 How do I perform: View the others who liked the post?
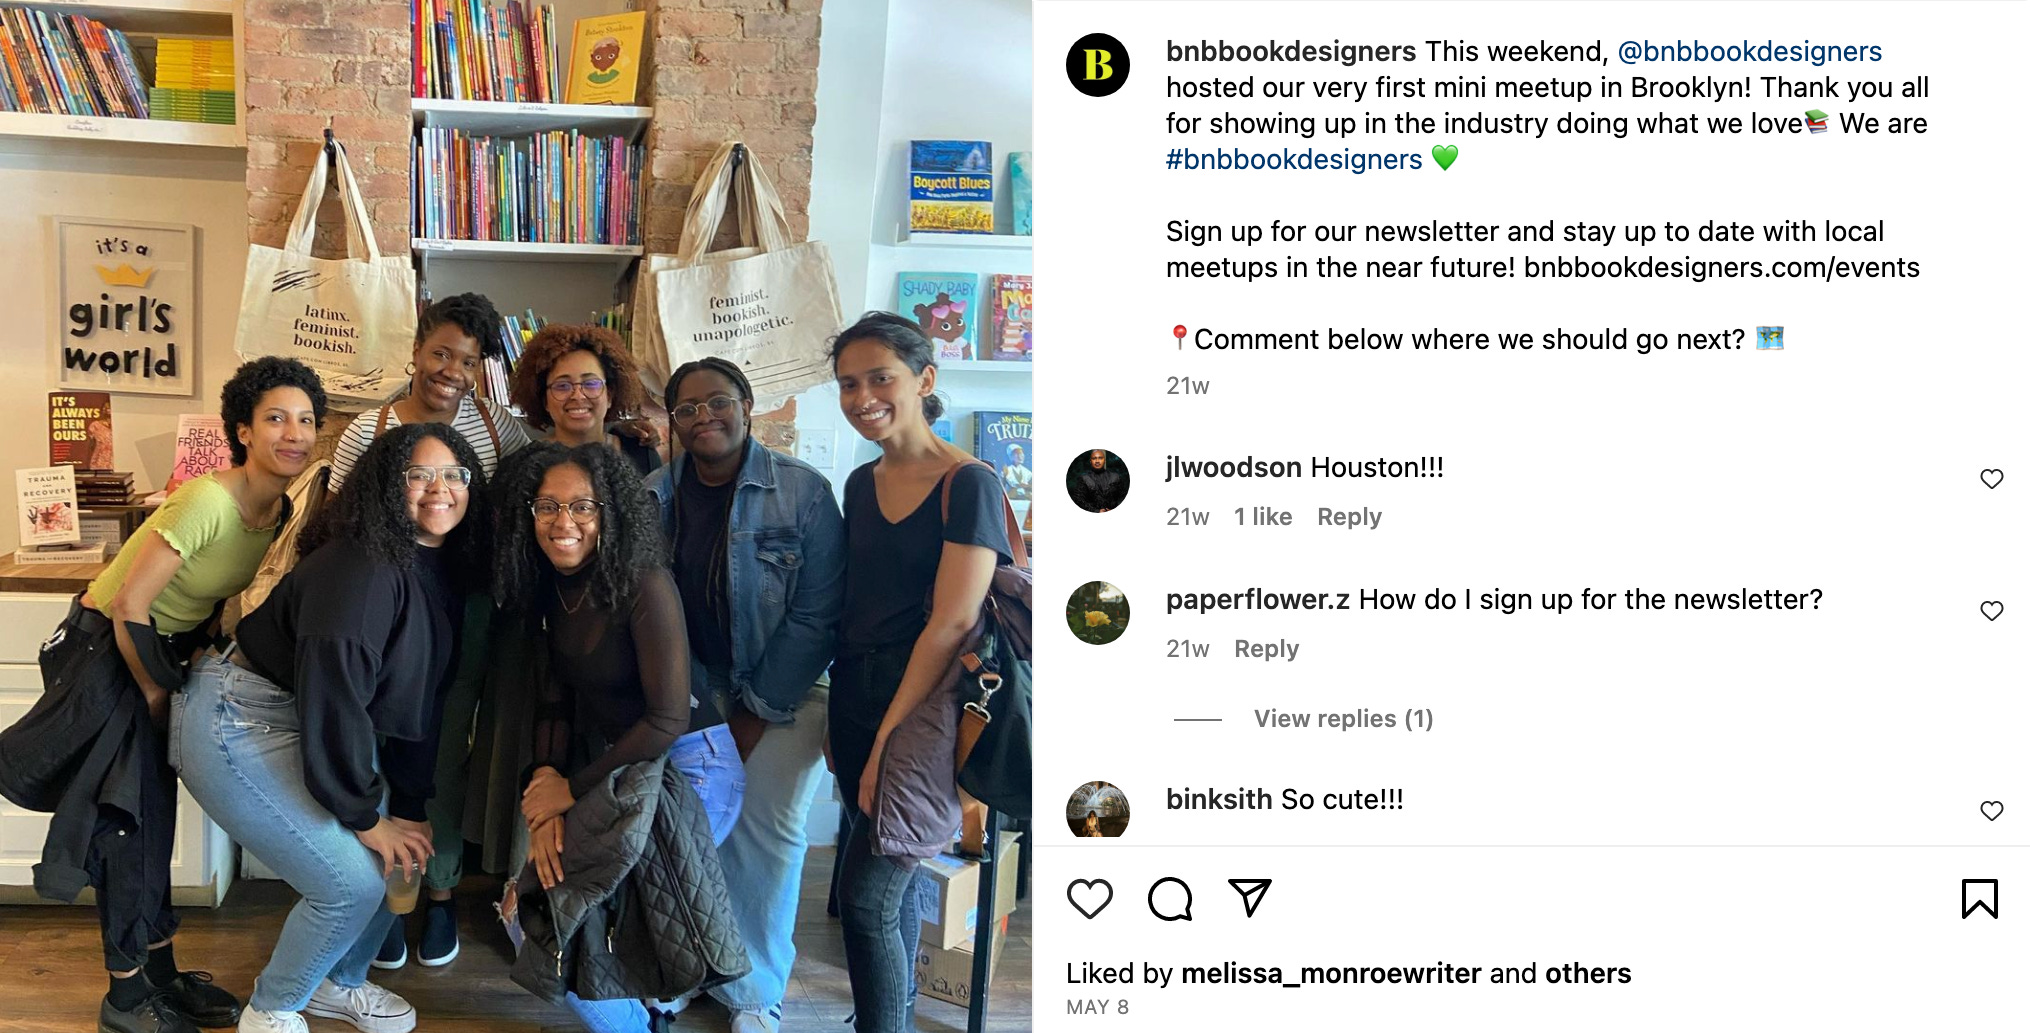click(x=1588, y=973)
